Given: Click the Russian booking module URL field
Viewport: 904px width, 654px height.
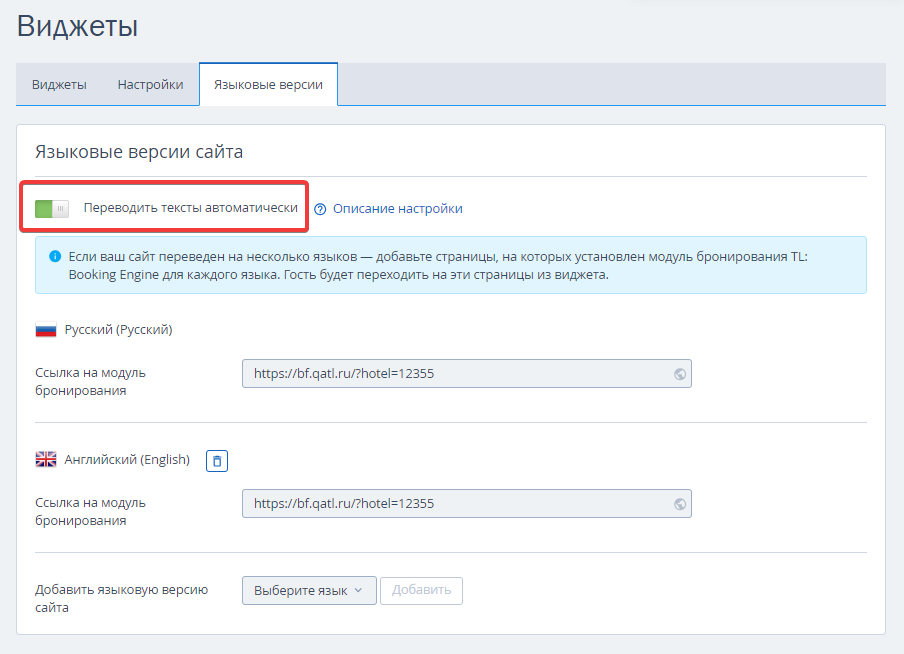Looking at the screenshot, I should click(x=466, y=374).
